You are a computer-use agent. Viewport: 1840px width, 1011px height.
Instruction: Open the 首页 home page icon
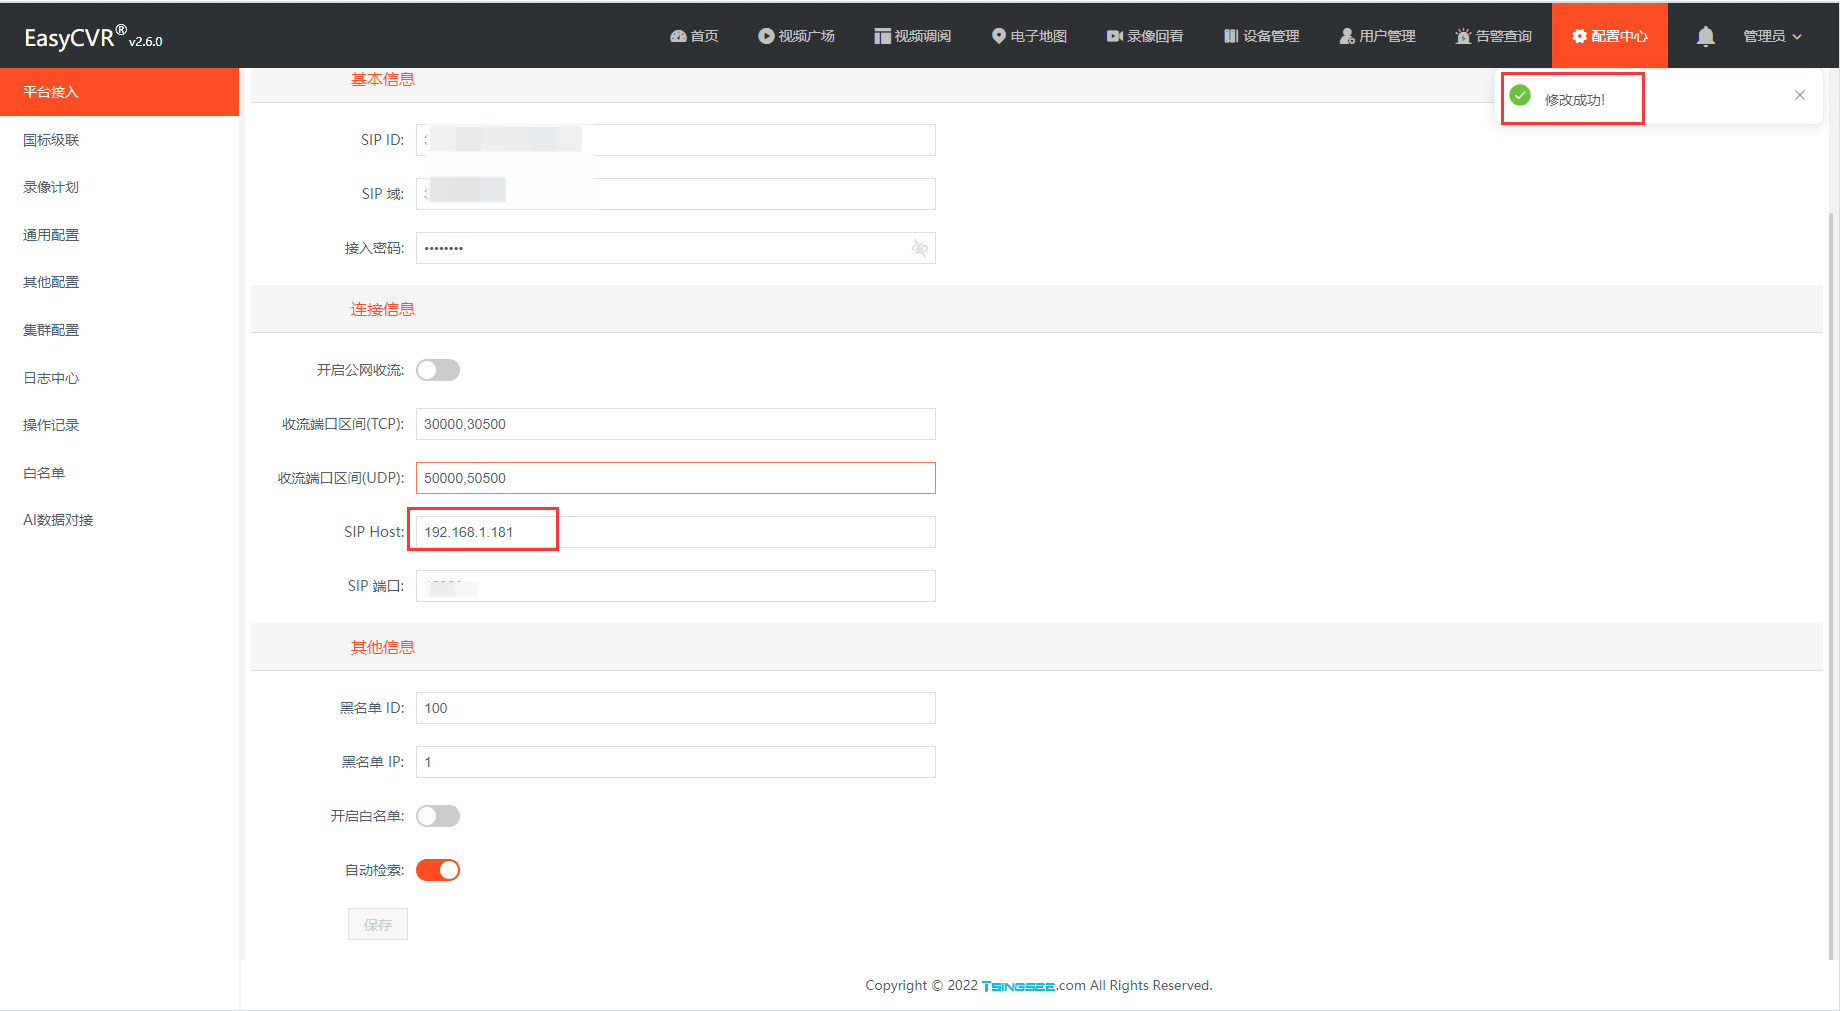tap(695, 35)
